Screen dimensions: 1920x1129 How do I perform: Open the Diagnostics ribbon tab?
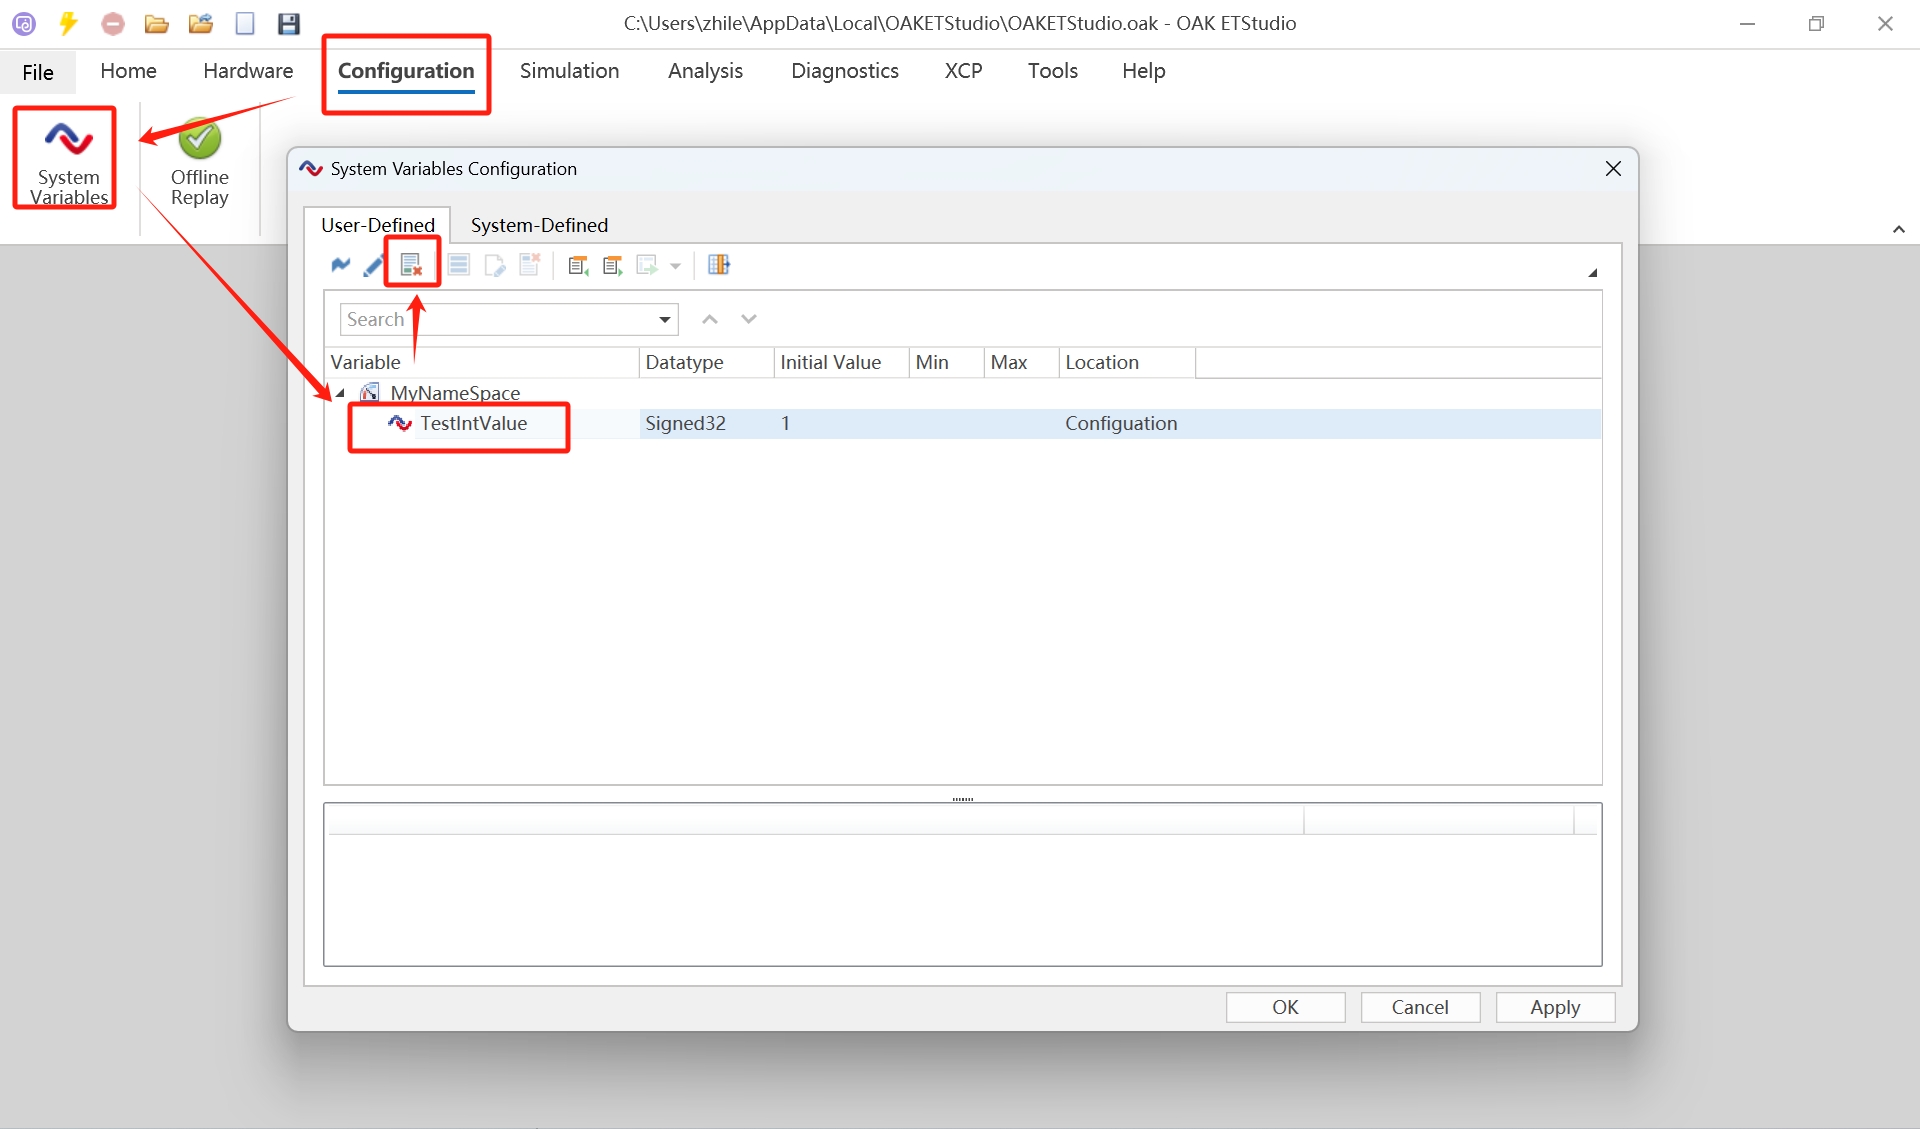point(844,71)
